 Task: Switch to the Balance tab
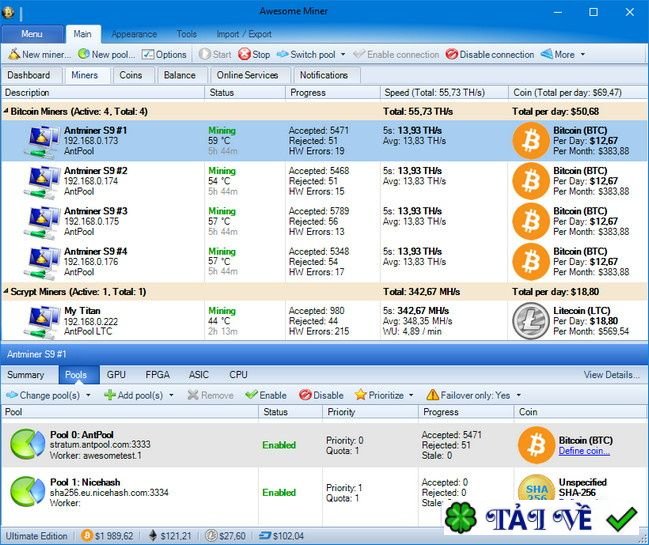pyautogui.click(x=180, y=75)
